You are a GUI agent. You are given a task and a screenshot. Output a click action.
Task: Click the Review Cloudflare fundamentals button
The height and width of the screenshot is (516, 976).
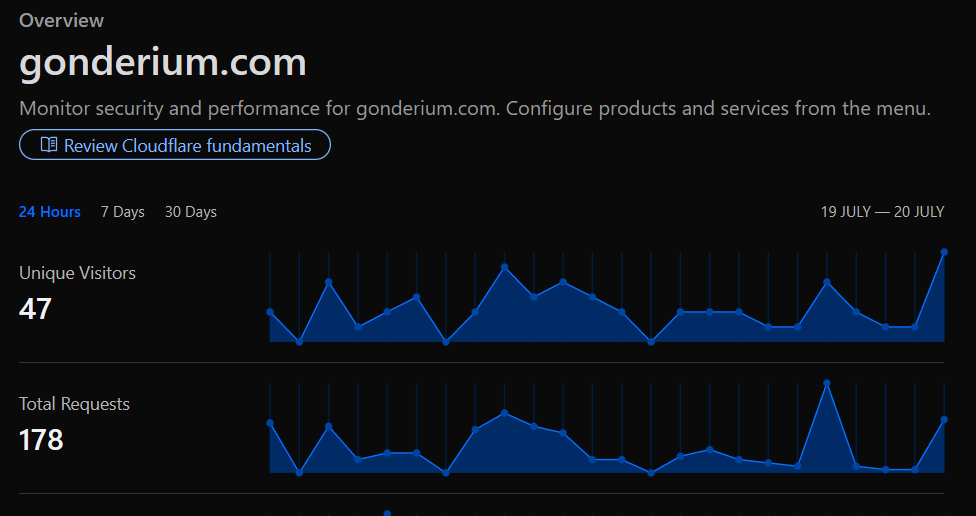pyautogui.click(x=175, y=145)
